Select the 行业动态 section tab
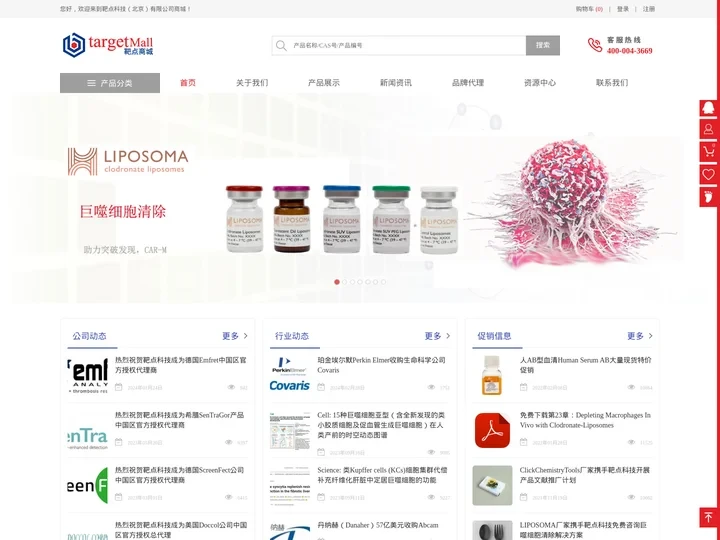The width and height of the screenshot is (720, 540). pos(292,336)
